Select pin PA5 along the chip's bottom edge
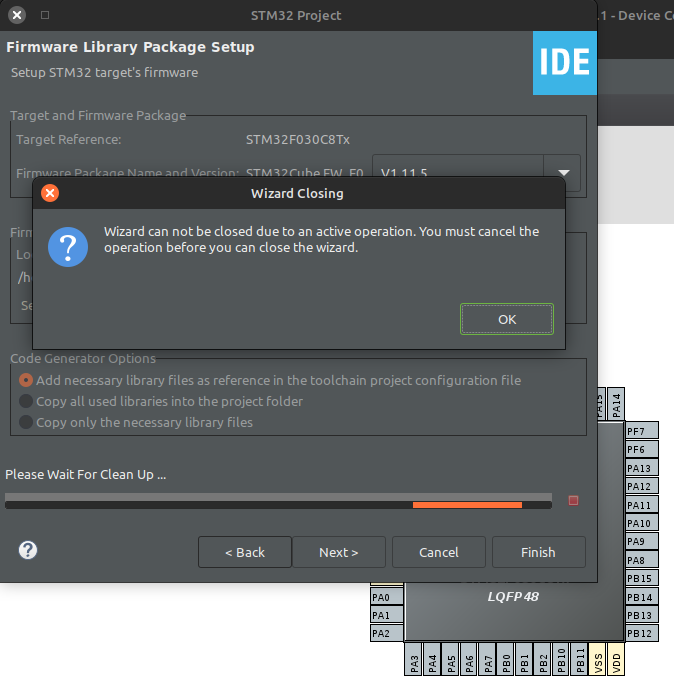Screen dimensions: 674x691 coord(451,659)
